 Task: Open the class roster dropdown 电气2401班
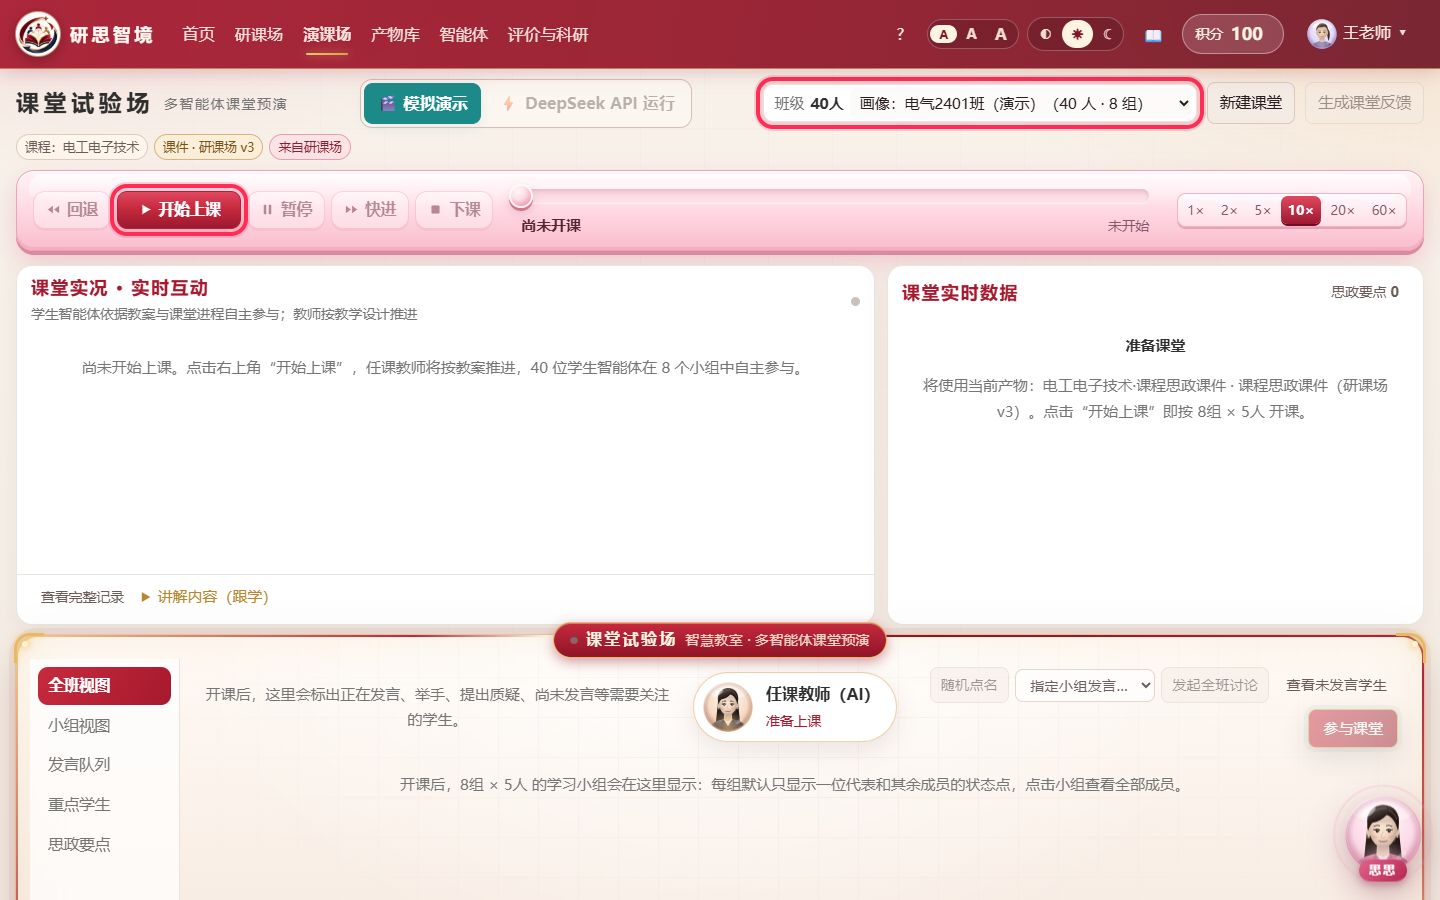(979, 103)
